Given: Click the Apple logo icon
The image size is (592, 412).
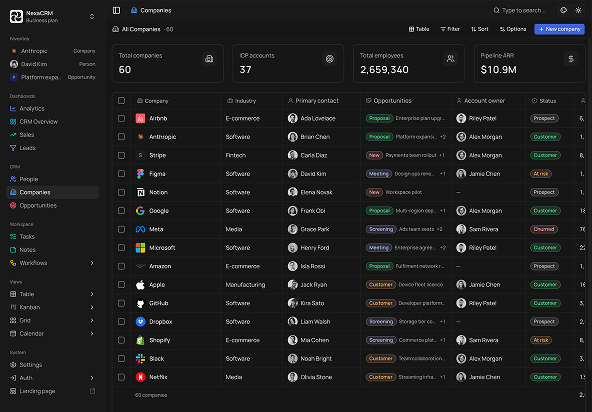Looking at the screenshot, I should click(140, 285).
